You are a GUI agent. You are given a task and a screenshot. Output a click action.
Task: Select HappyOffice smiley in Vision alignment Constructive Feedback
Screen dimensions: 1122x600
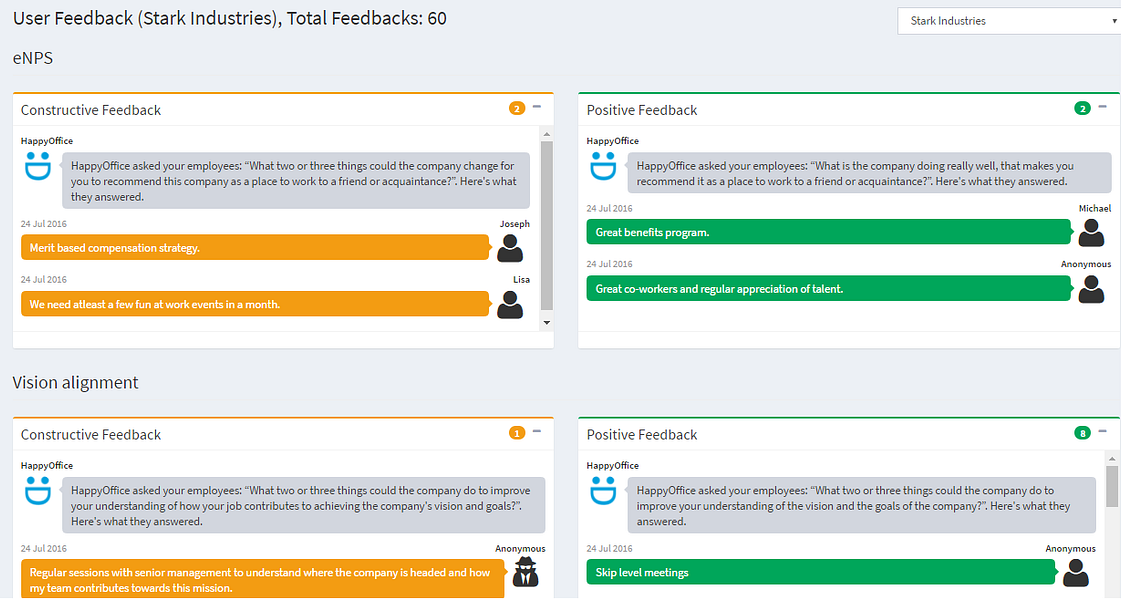(38, 490)
